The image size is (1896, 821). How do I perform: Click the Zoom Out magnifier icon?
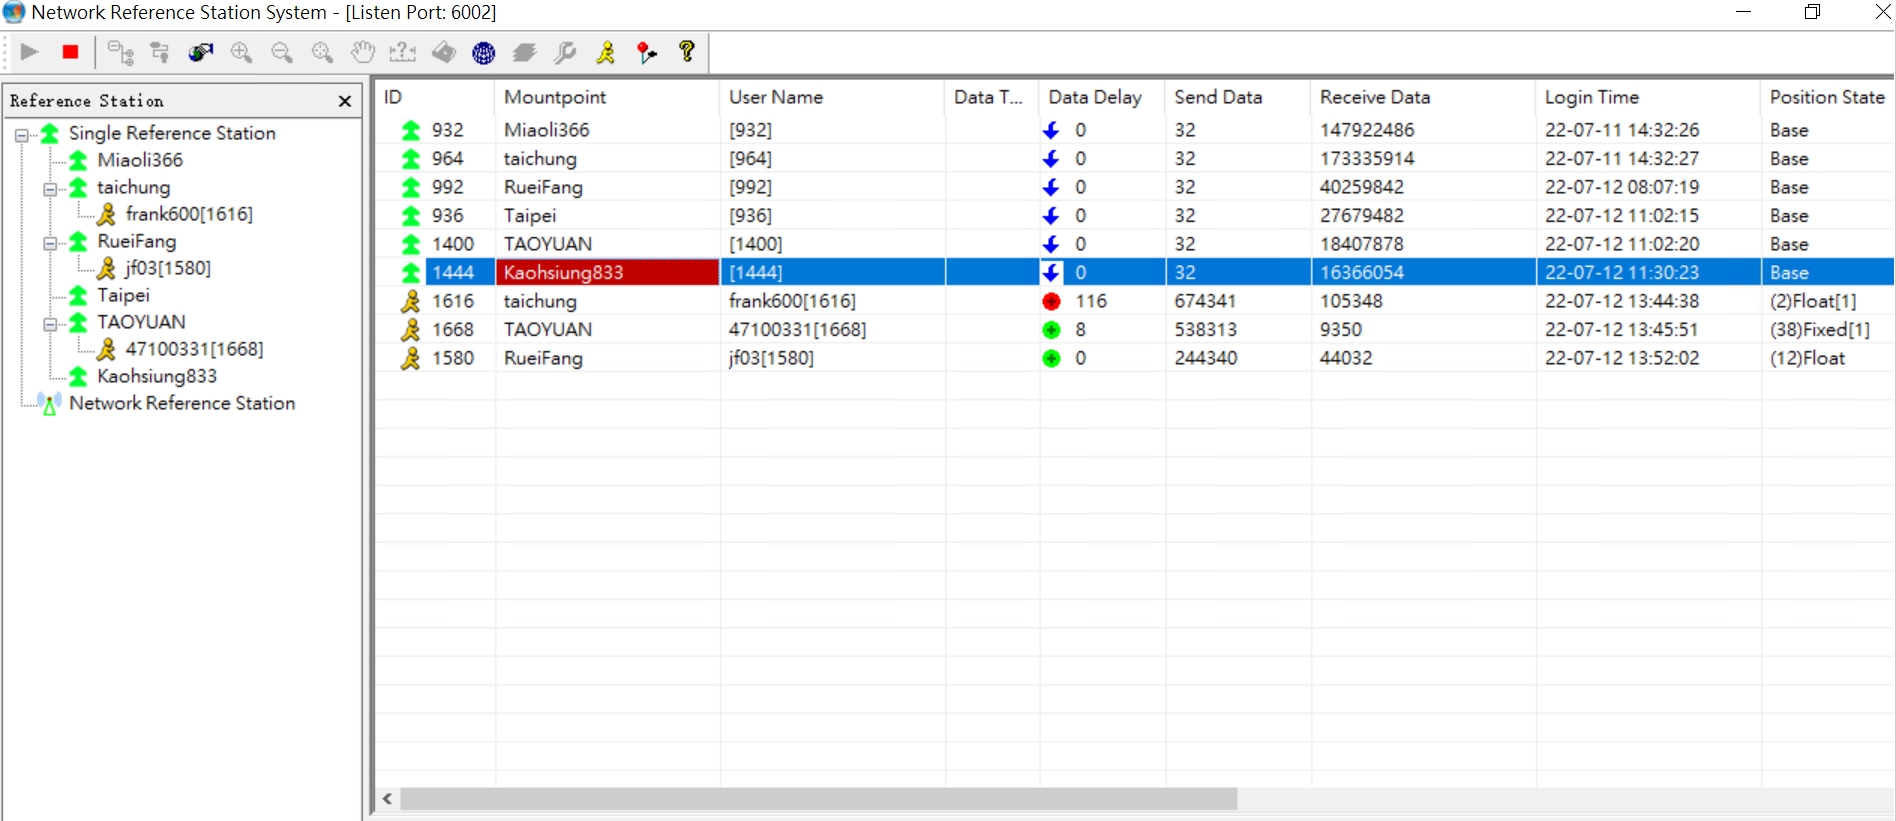(282, 52)
